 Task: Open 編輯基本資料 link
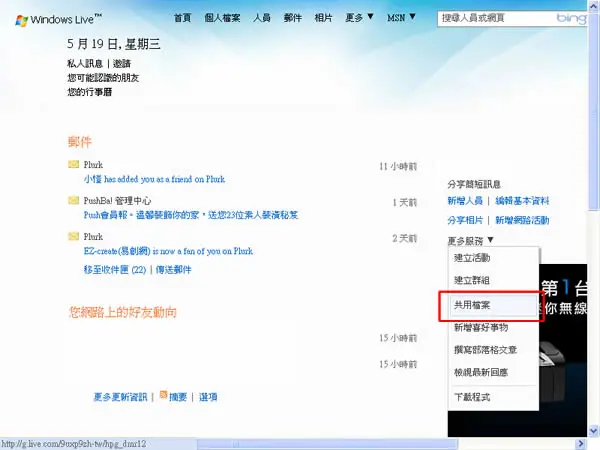pos(522,201)
